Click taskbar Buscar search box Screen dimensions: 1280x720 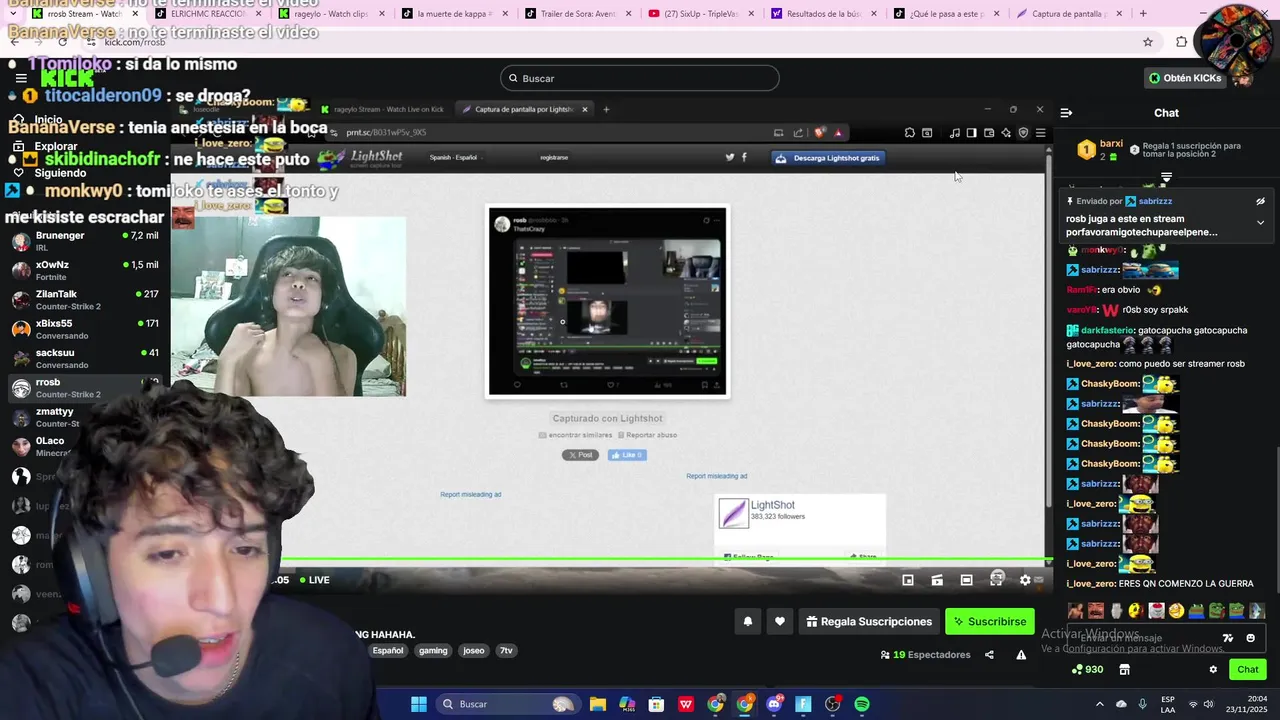tap(508, 704)
